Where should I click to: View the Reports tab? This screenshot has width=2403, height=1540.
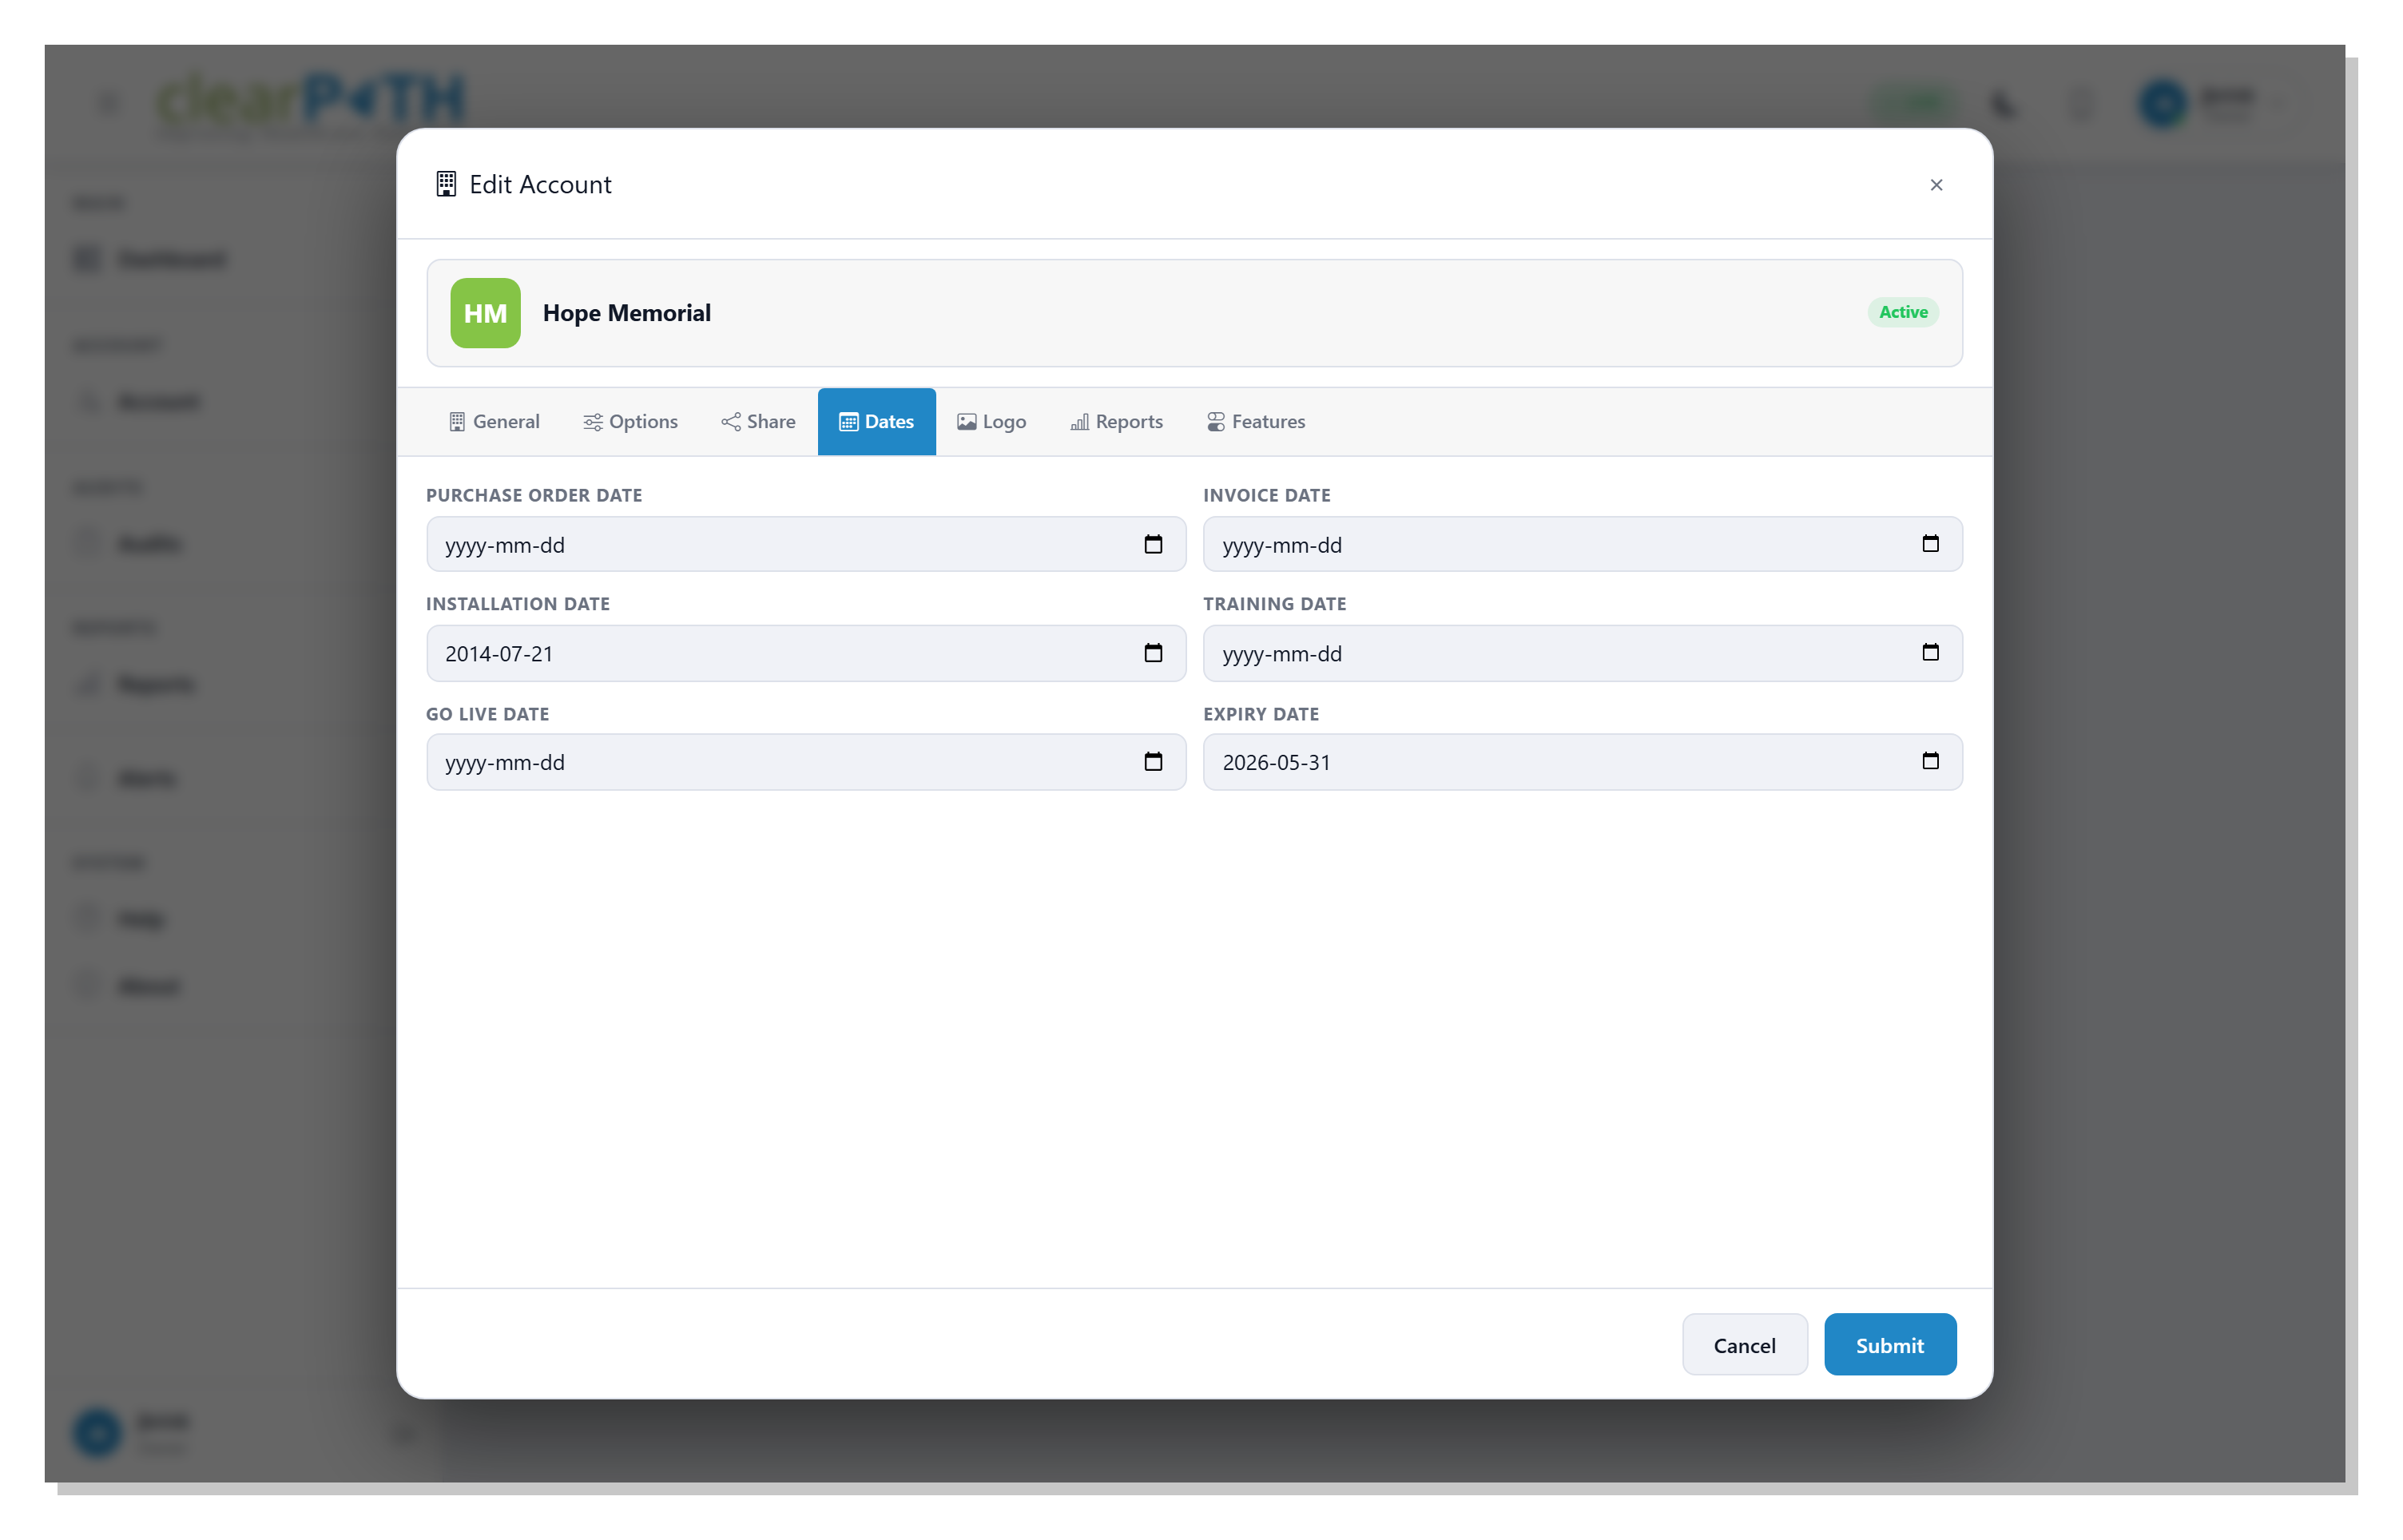[x=1116, y=422]
